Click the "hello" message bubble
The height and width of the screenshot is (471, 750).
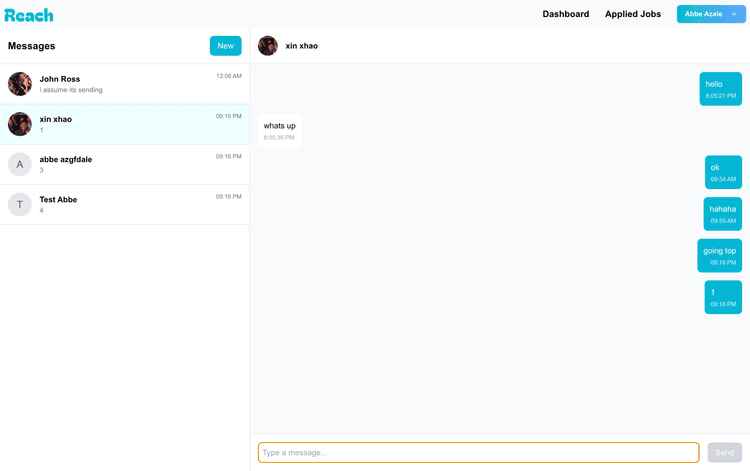pyautogui.click(x=720, y=89)
